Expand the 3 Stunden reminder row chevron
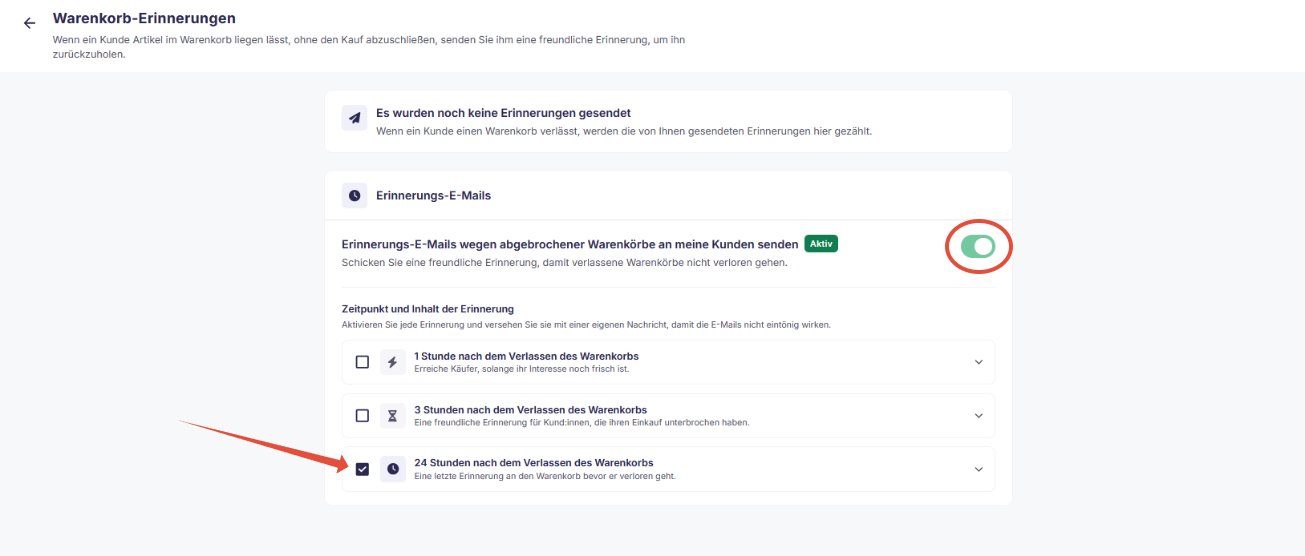This screenshot has width=1305, height=556. [x=979, y=416]
